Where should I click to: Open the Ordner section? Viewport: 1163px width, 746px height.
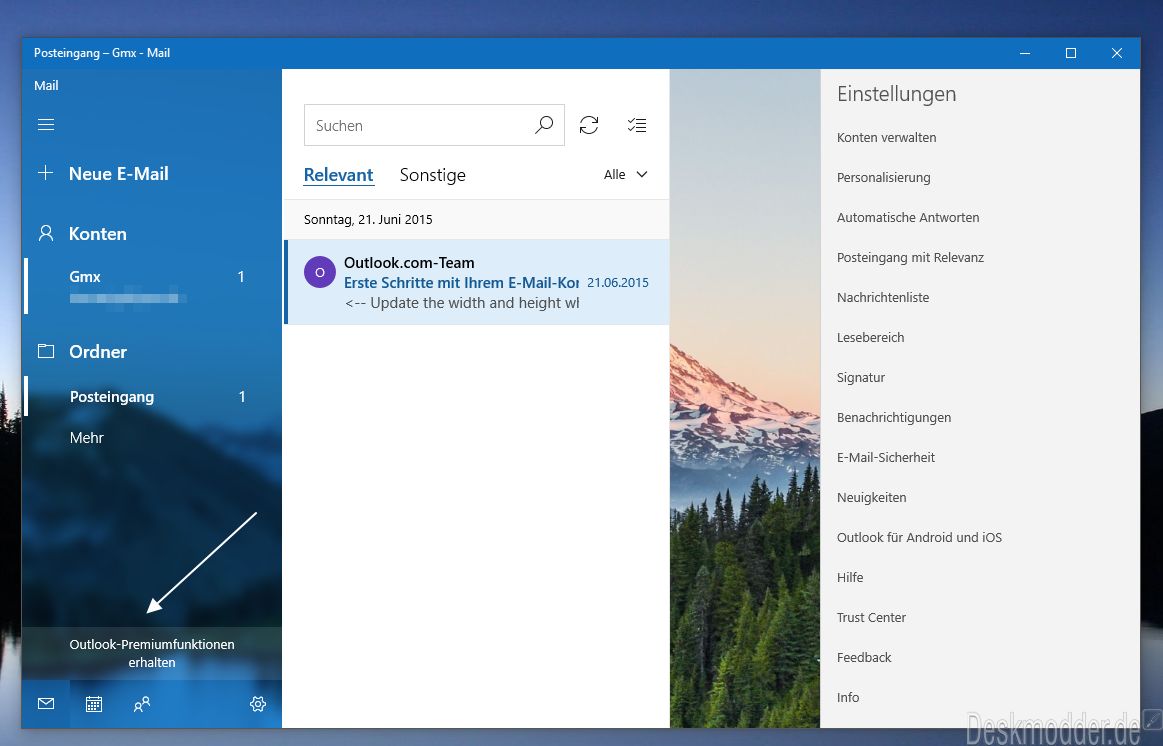pyautogui.click(x=98, y=351)
